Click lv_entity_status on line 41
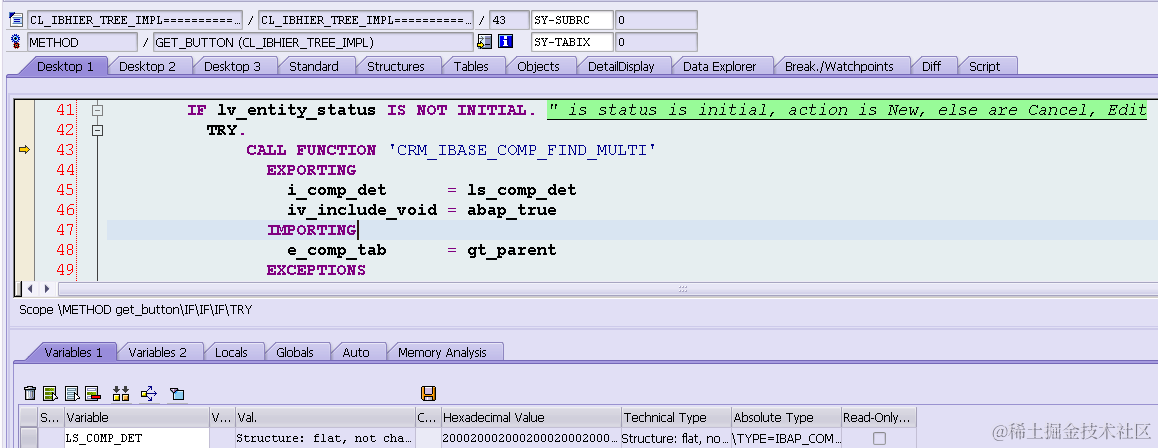This screenshot has width=1158, height=448. 296,111
